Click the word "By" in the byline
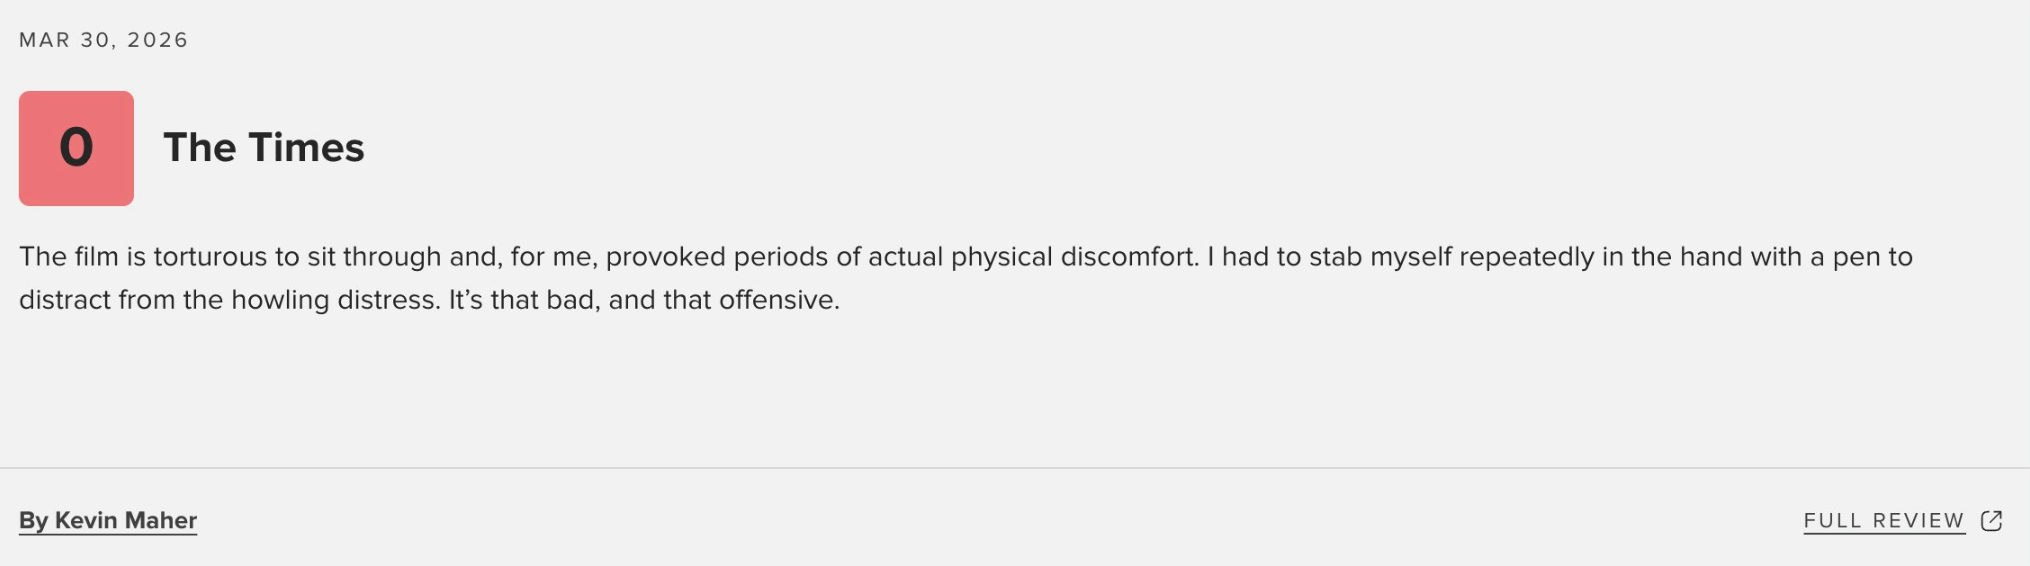Image resolution: width=2030 pixels, height=566 pixels. pyautogui.click(x=33, y=521)
